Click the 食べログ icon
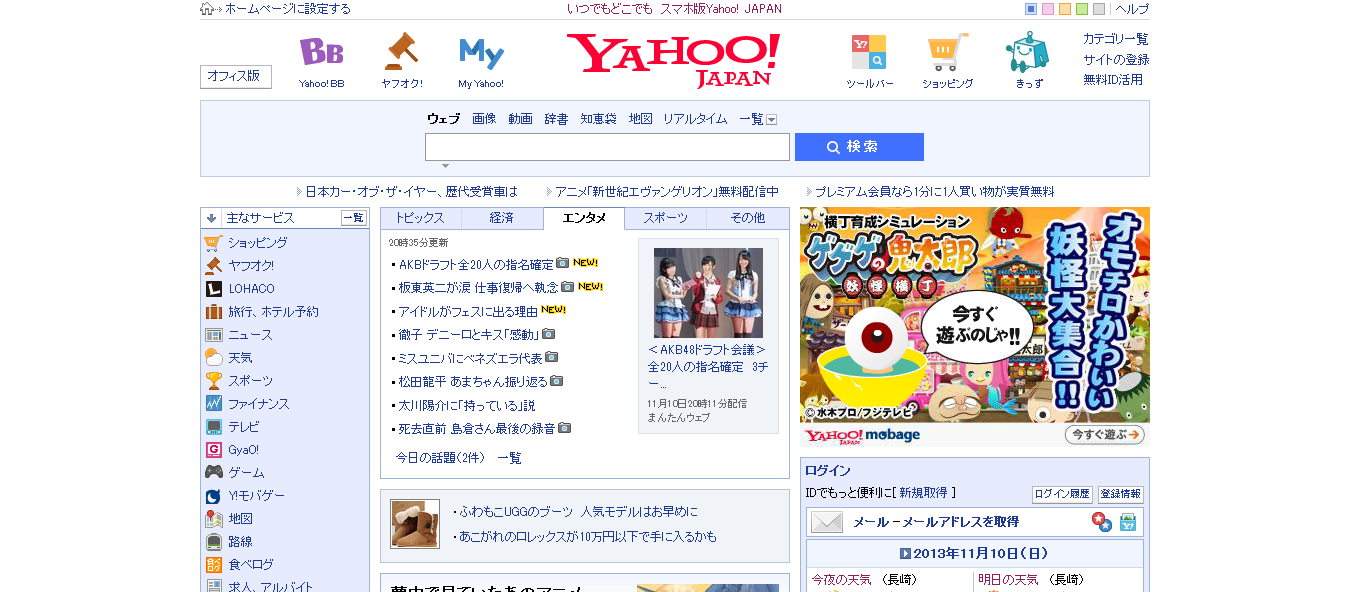The height and width of the screenshot is (592, 1349). (x=213, y=565)
